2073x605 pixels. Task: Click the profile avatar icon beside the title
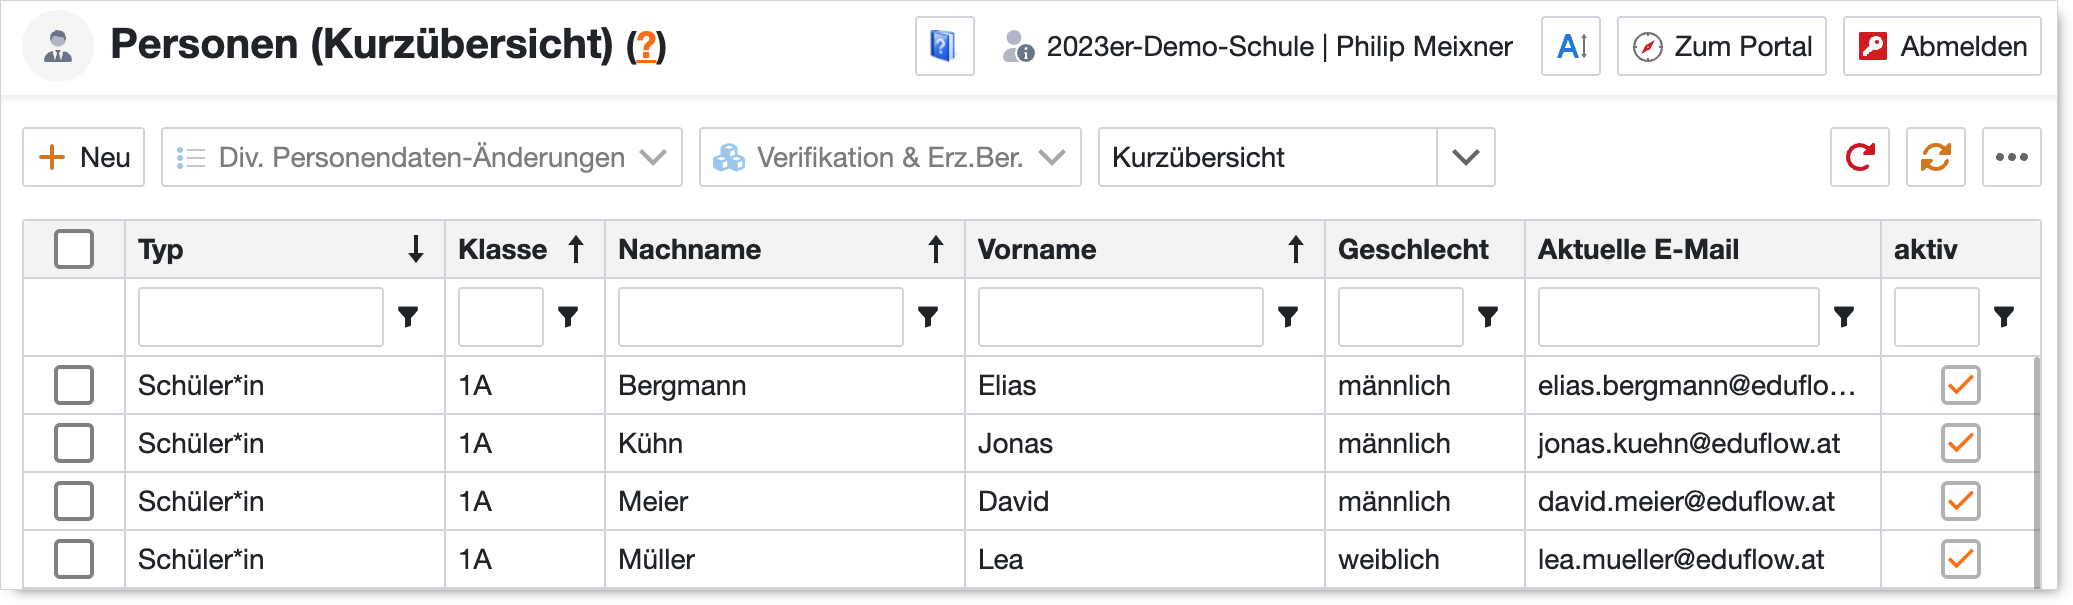click(58, 46)
